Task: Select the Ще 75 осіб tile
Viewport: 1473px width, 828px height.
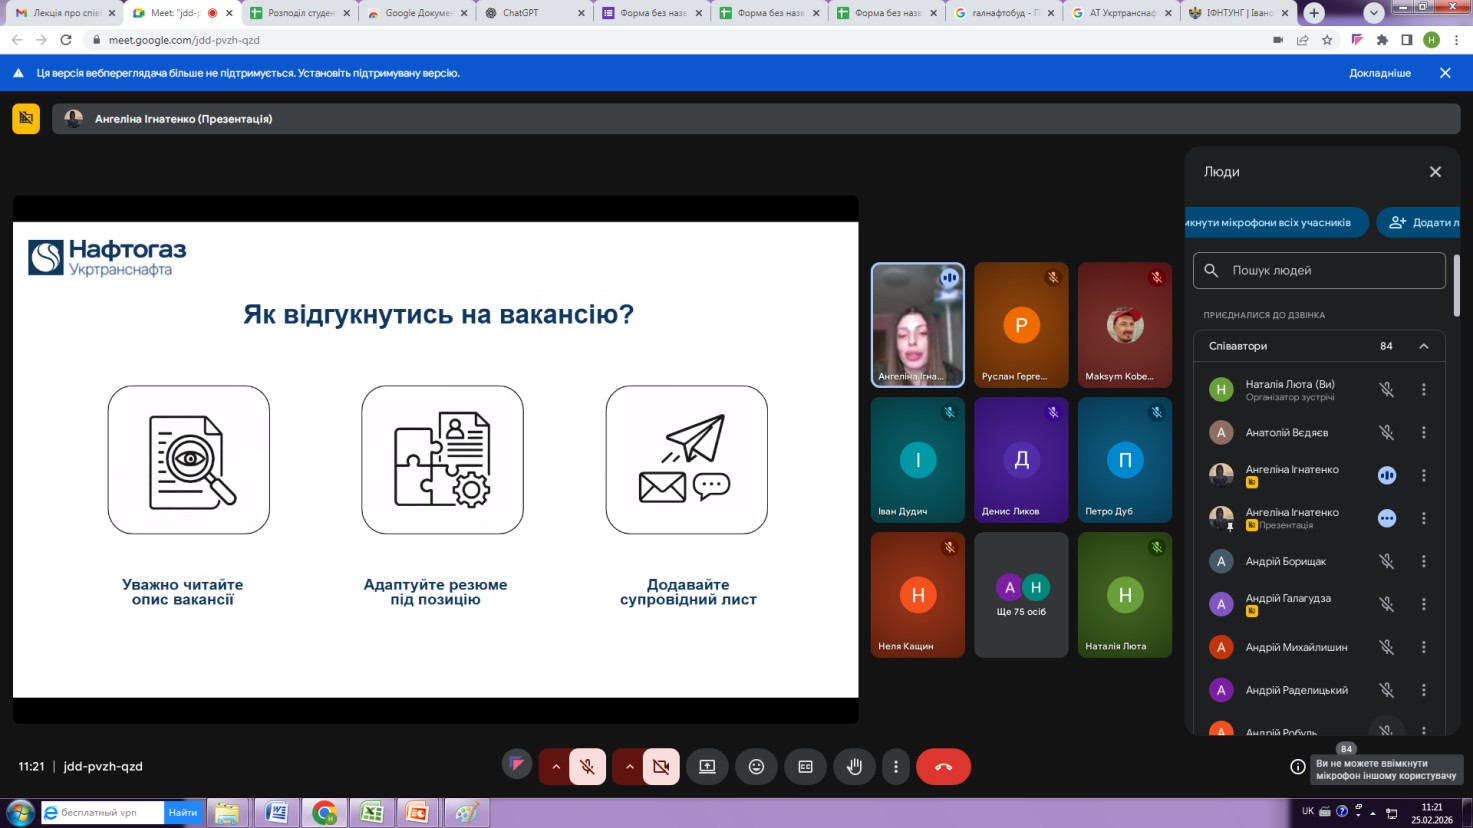Action: (1021, 595)
